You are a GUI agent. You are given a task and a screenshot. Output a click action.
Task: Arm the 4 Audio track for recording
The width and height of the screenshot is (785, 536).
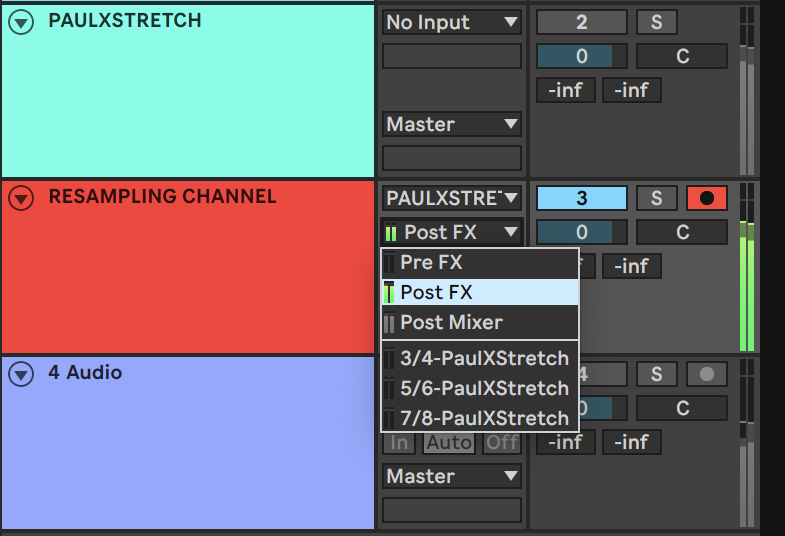click(x=706, y=374)
